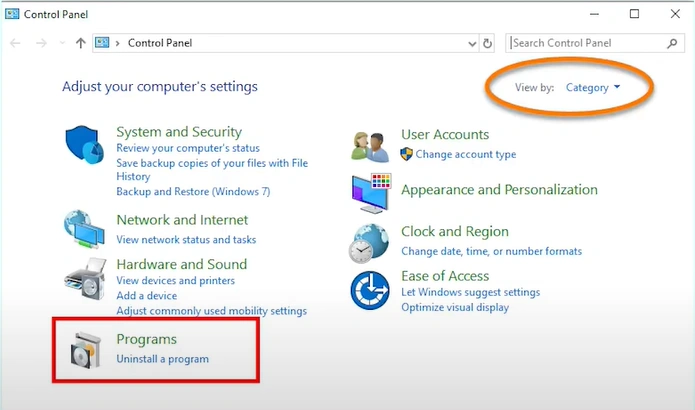
Task: Click the Network and Internet globe icon
Action: pyautogui.click(x=84, y=229)
